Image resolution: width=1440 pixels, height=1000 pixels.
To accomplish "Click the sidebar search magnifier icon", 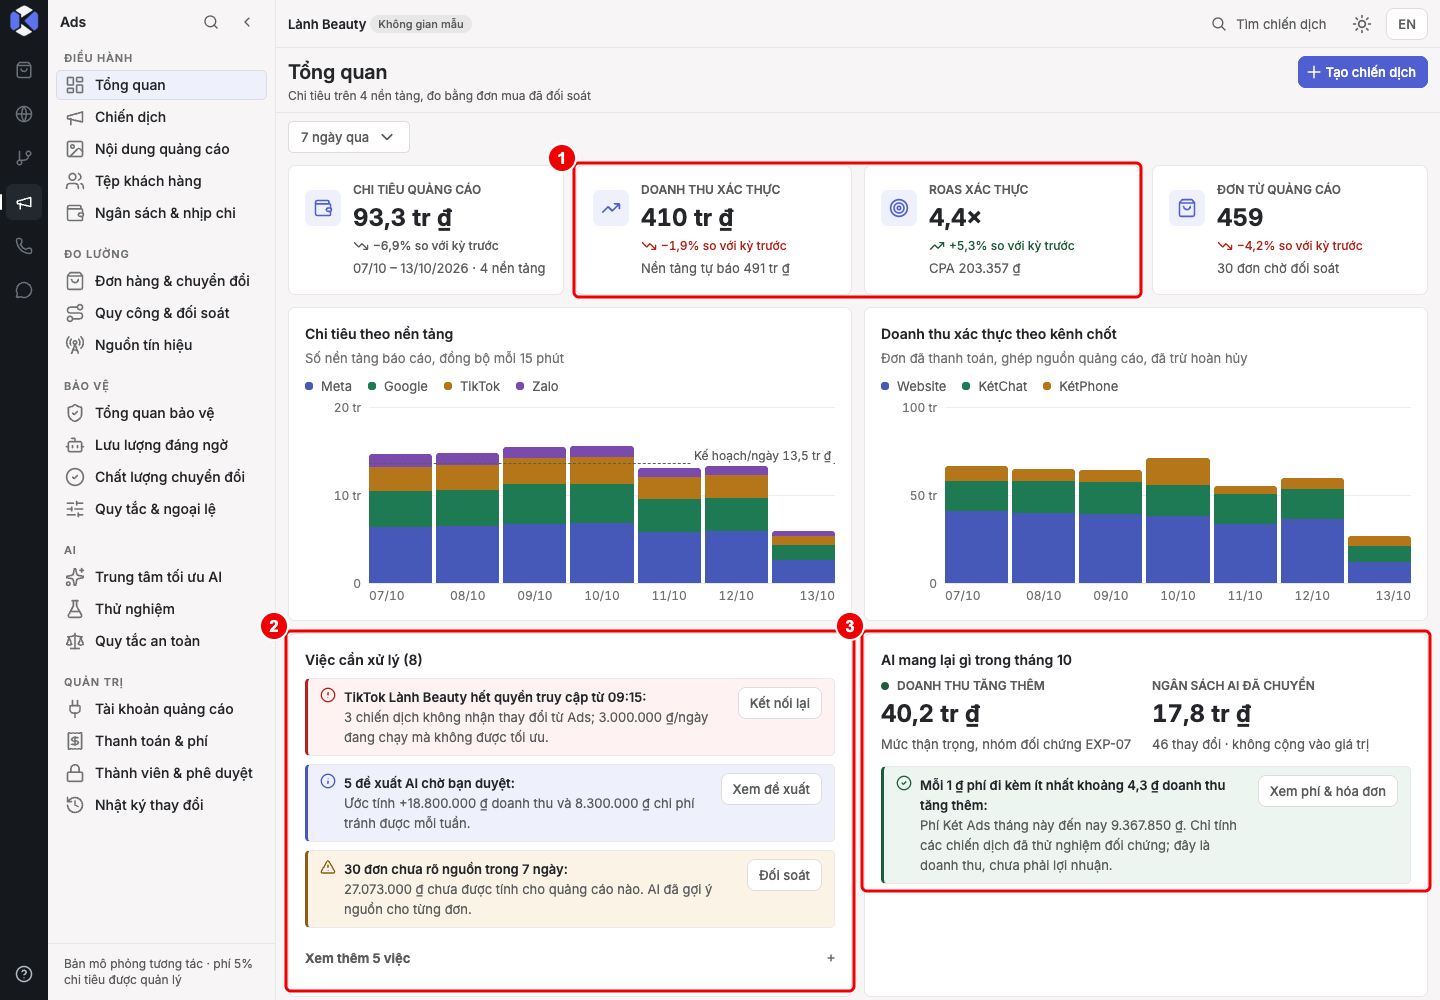I will click(211, 22).
